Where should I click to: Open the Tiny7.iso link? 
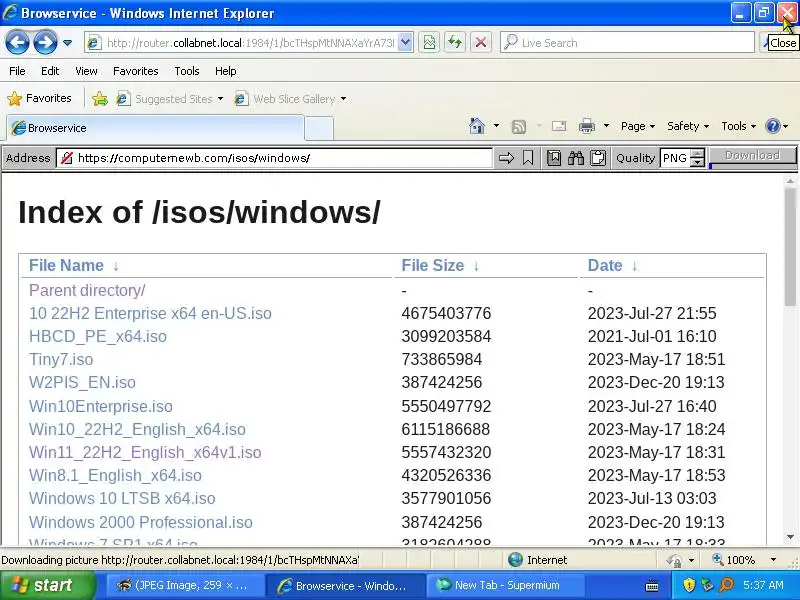point(61,359)
